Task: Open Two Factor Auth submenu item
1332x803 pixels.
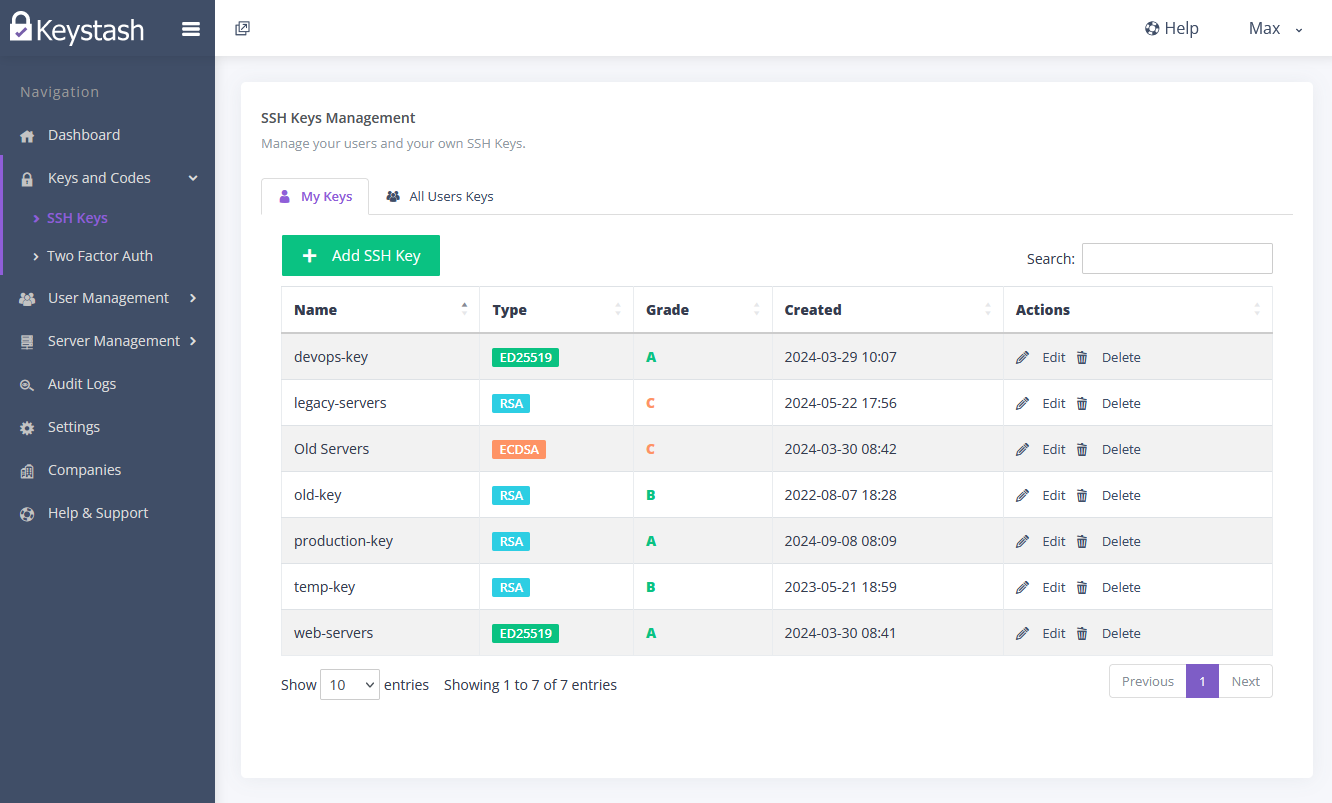Action: click(100, 256)
